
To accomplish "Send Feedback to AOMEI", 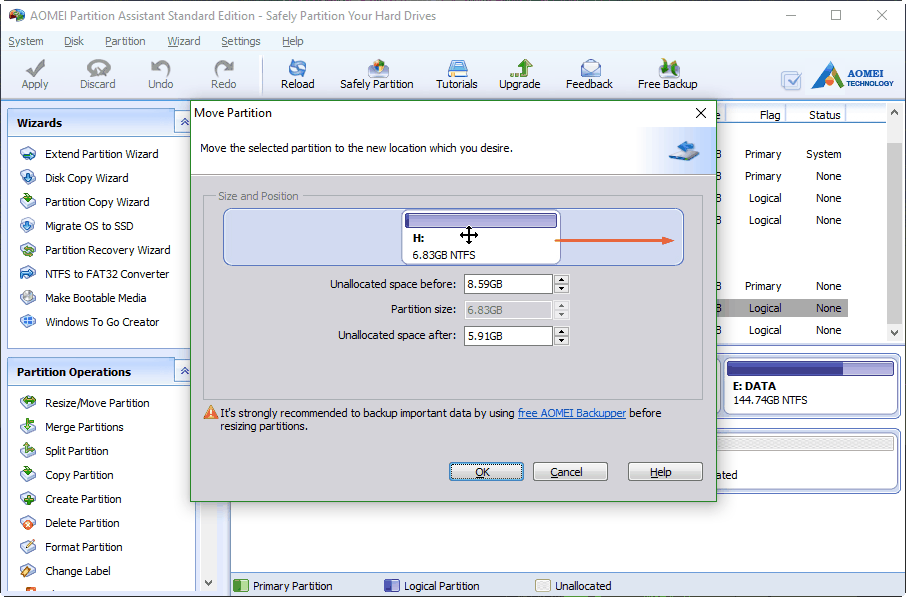I will (588, 73).
